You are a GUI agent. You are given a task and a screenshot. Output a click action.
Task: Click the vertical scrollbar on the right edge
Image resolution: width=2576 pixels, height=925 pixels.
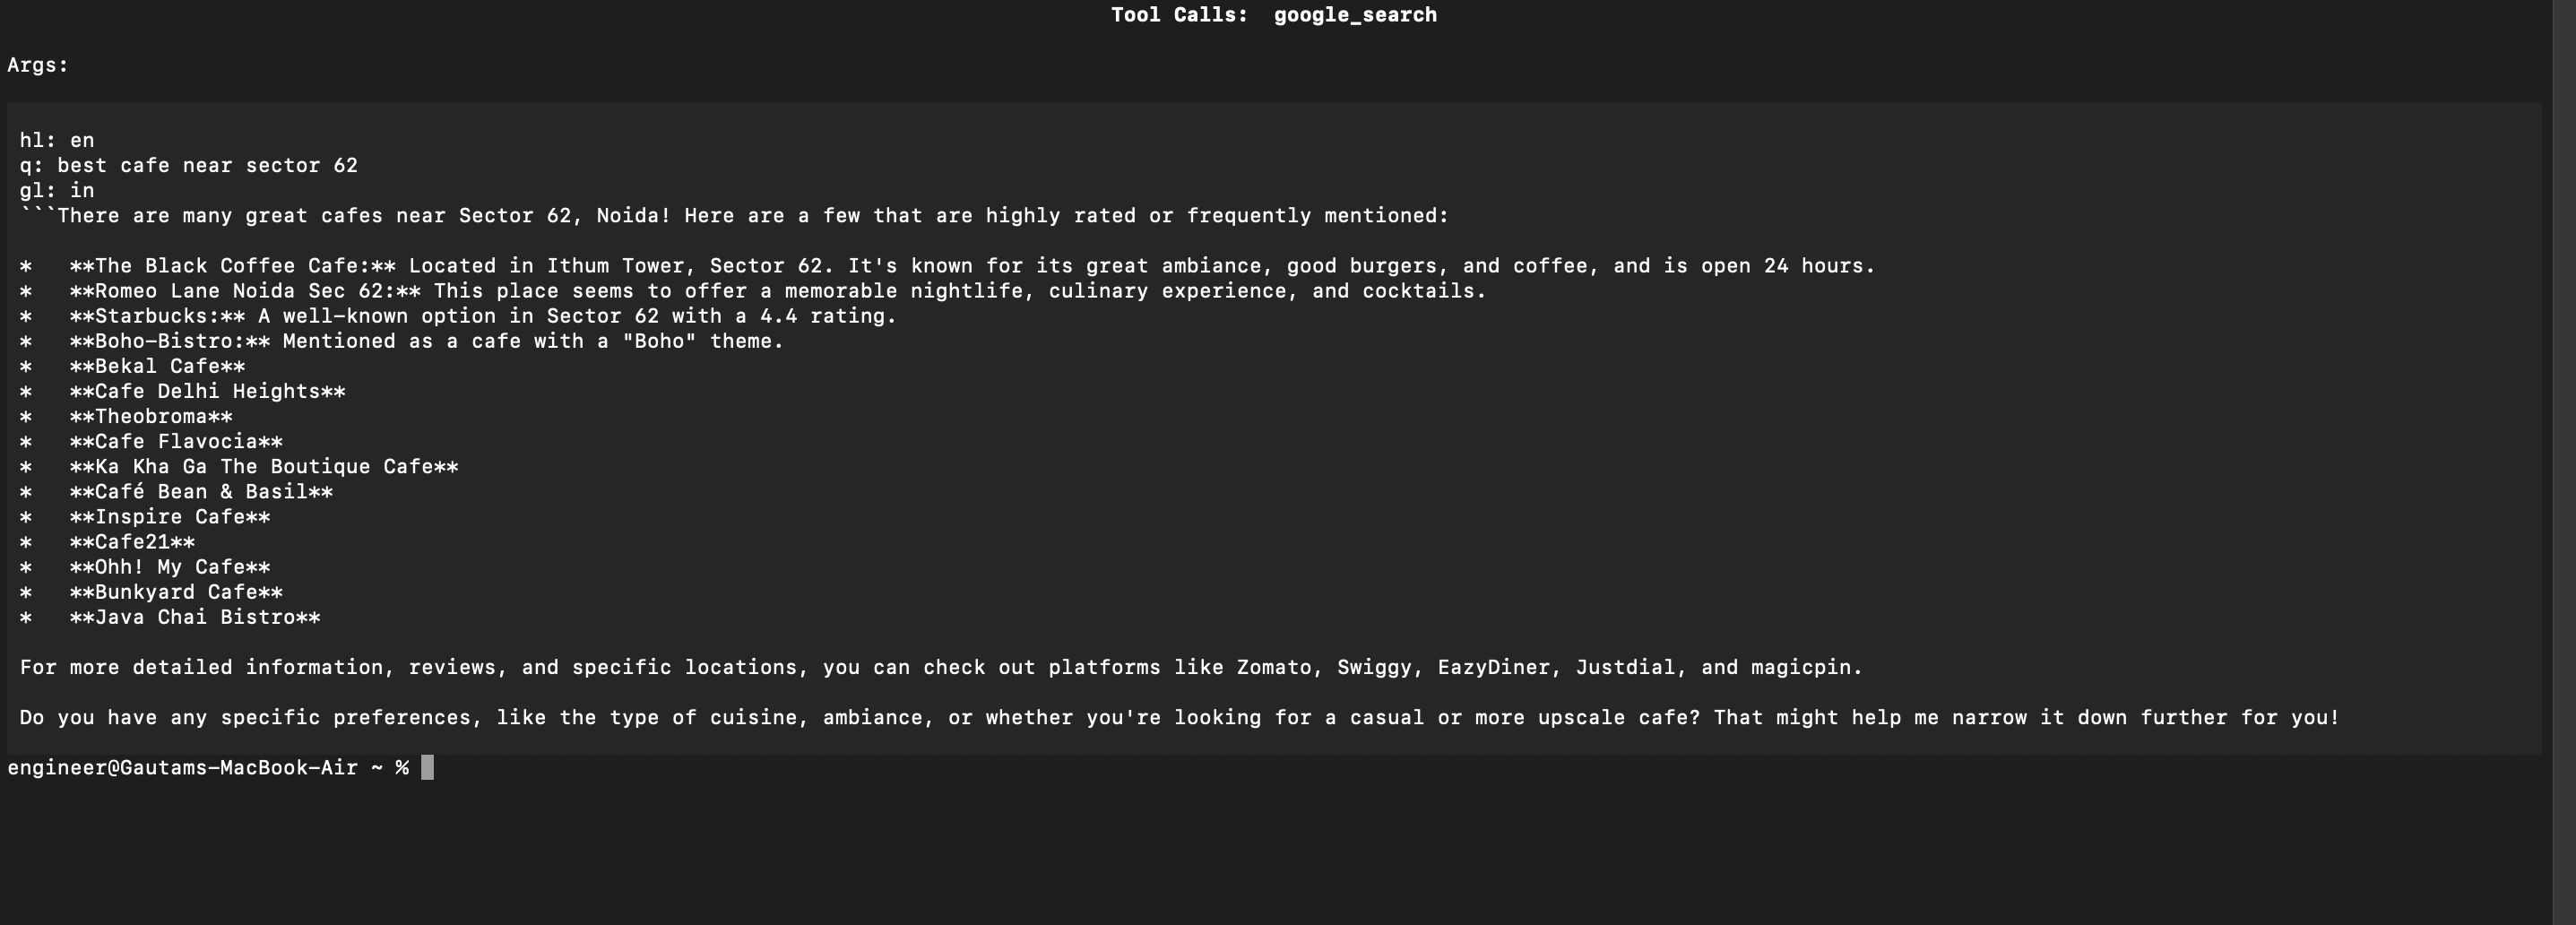[x=2564, y=462]
